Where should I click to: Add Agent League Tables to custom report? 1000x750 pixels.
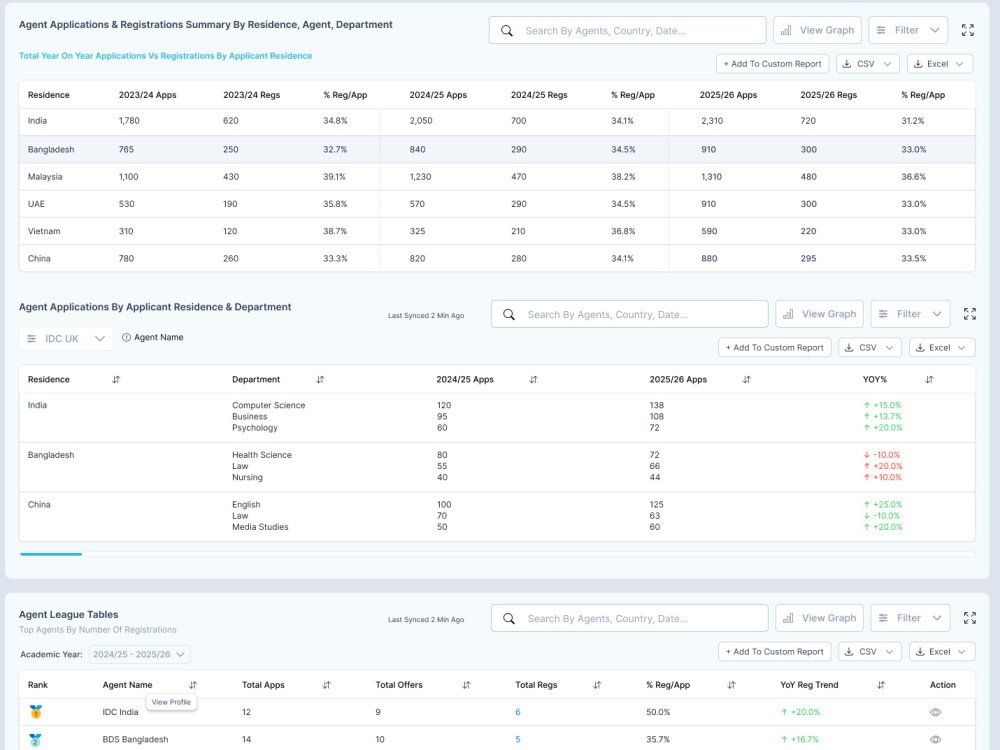[x=774, y=652]
